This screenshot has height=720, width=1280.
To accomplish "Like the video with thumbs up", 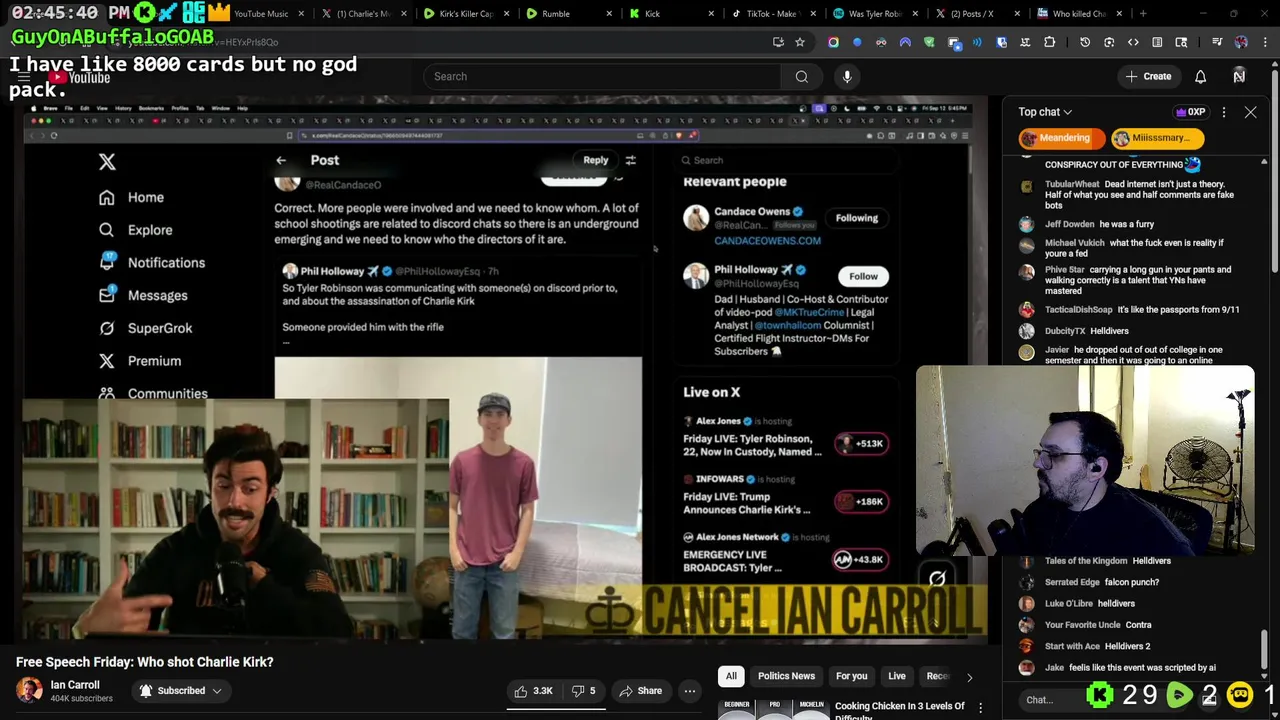I will 533,691.
